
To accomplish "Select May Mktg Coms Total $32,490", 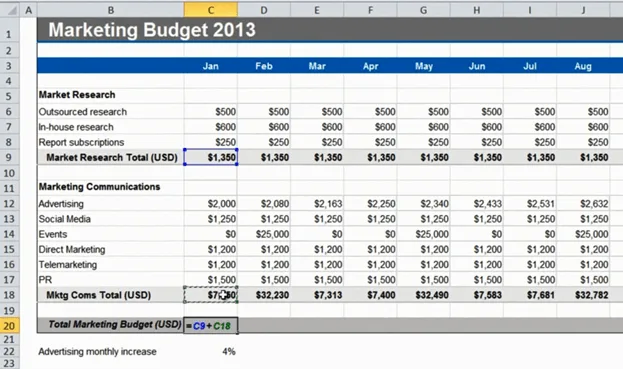I will tap(424, 295).
